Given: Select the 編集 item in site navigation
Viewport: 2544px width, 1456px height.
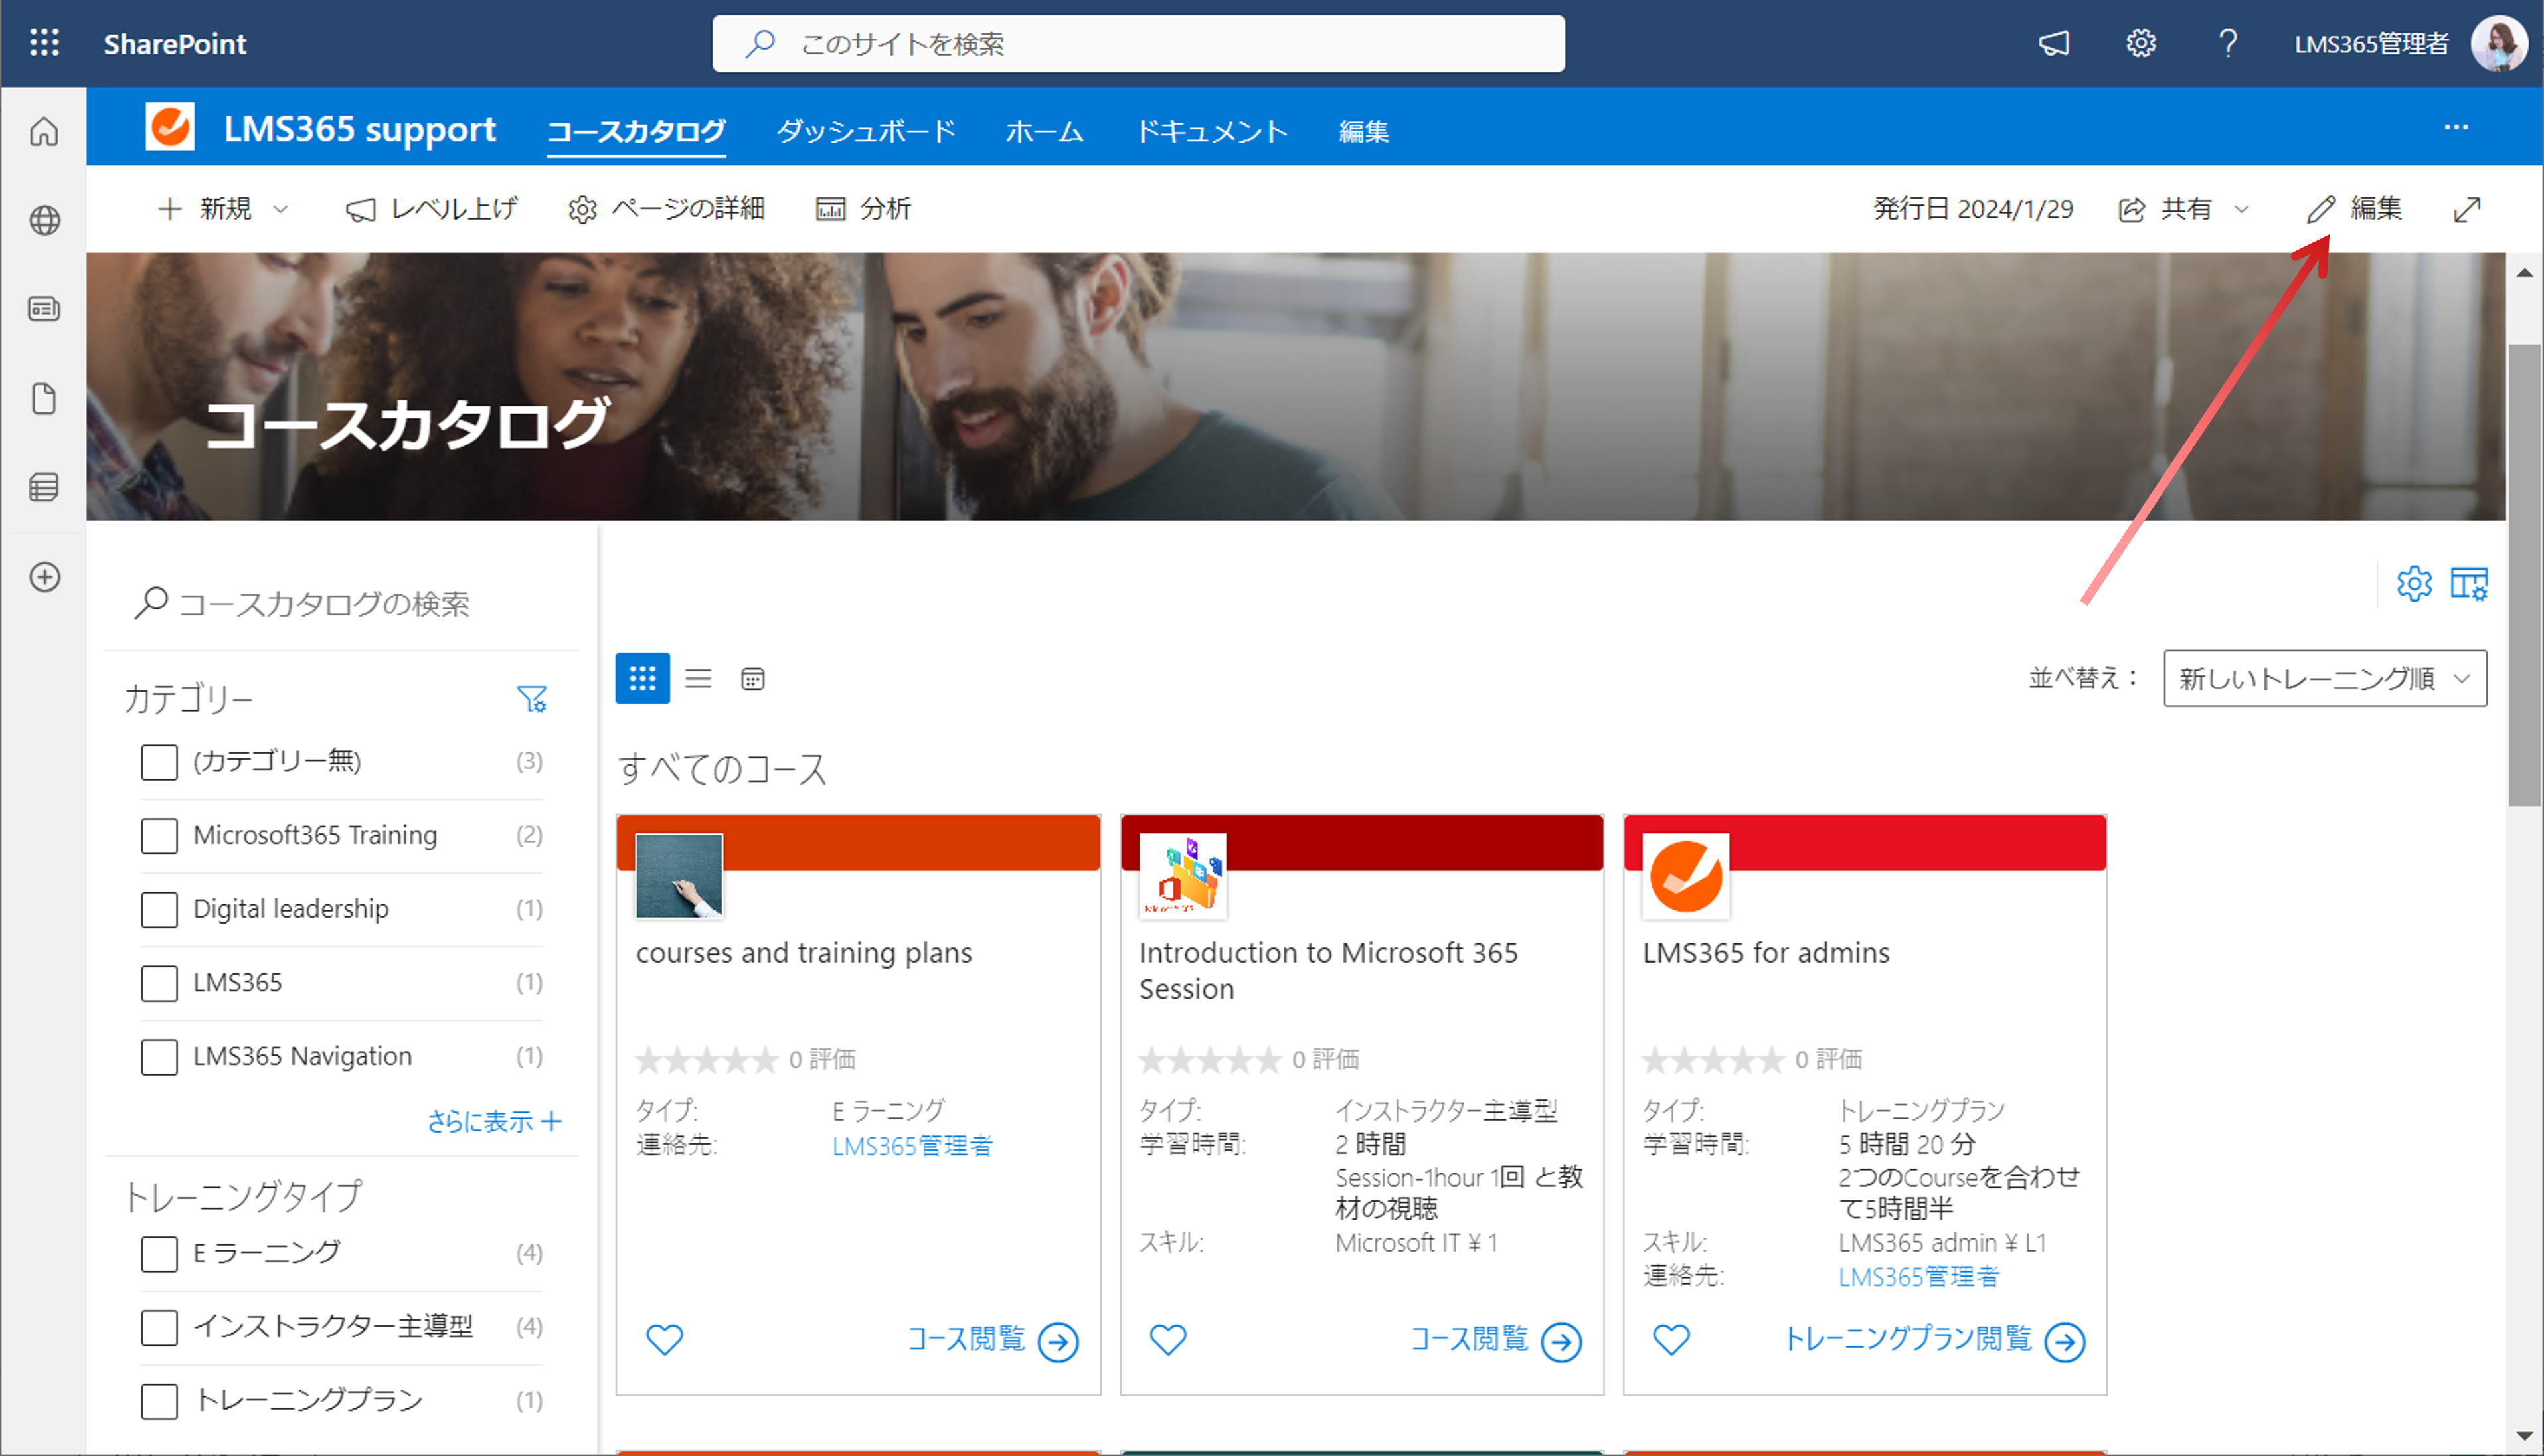Looking at the screenshot, I should (1363, 131).
